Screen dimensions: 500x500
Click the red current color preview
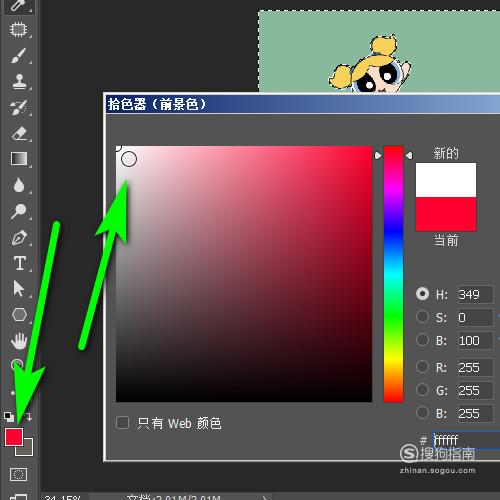click(x=446, y=214)
